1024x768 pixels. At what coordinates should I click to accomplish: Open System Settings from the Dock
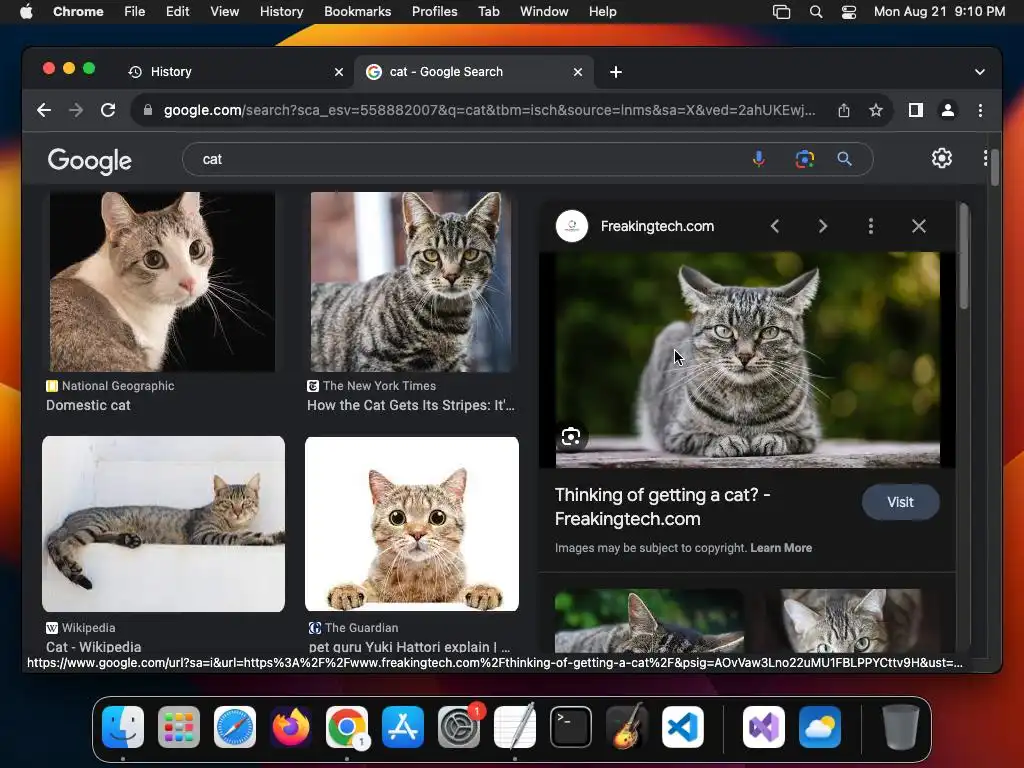tap(458, 727)
